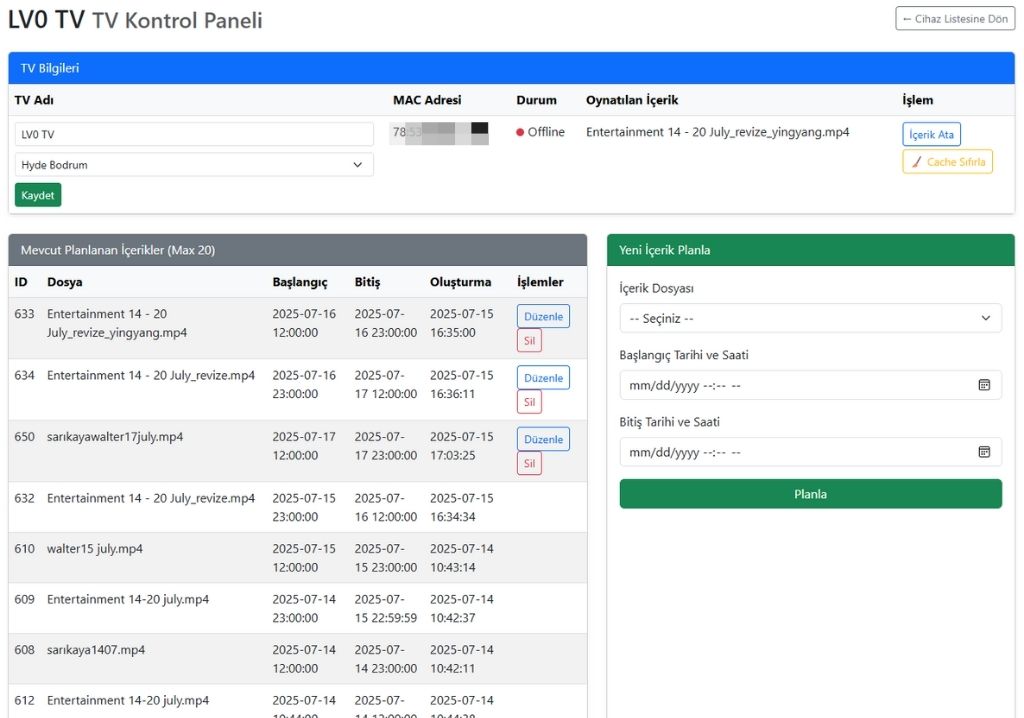This screenshot has width=1024, height=718.
Task: Remove entry 634 using Sil
Action: click(529, 402)
